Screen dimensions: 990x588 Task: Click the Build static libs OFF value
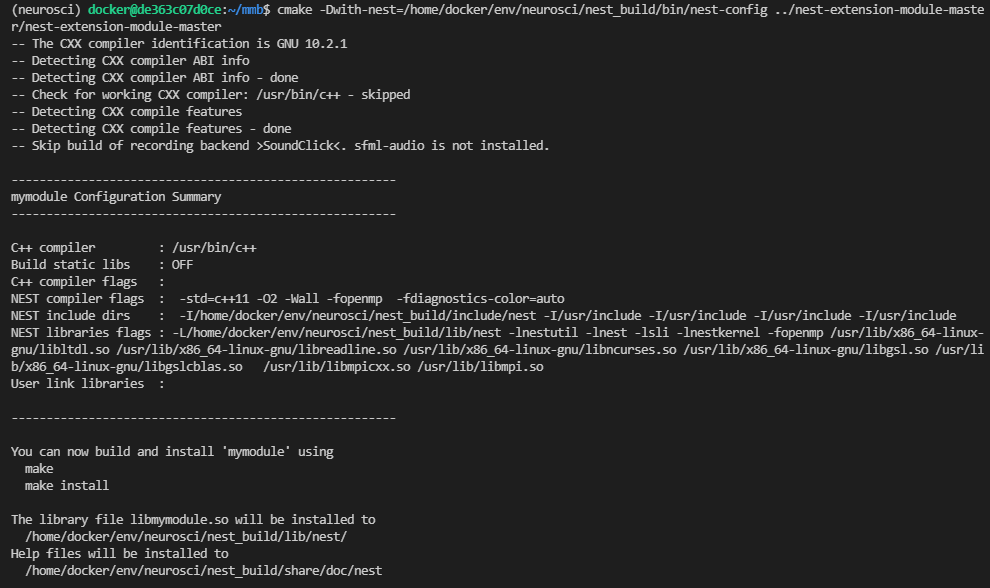click(182, 265)
